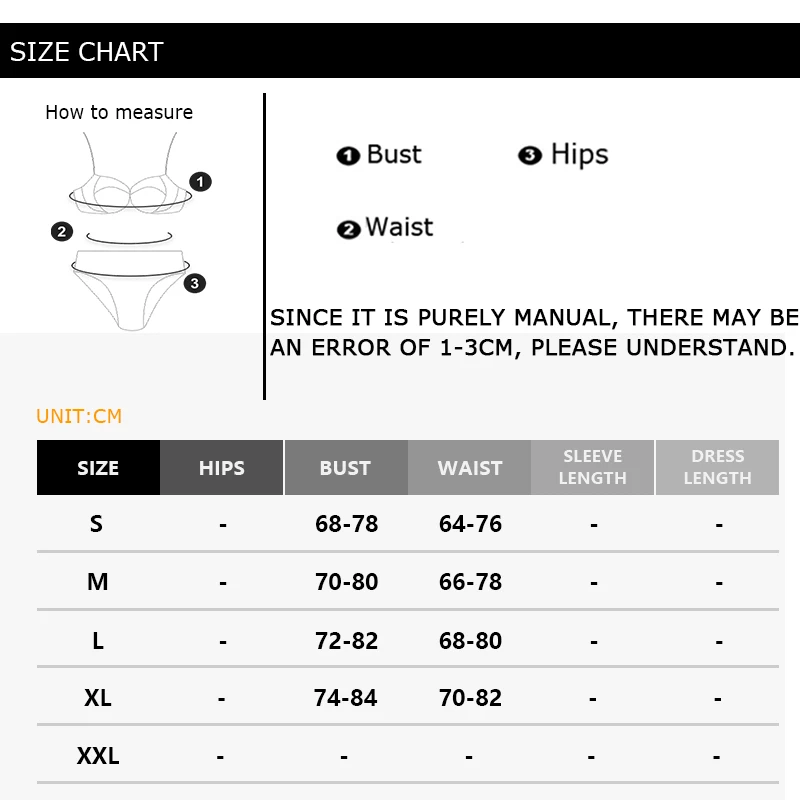Click the S size row label
The height and width of the screenshot is (800, 800).
[96, 524]
